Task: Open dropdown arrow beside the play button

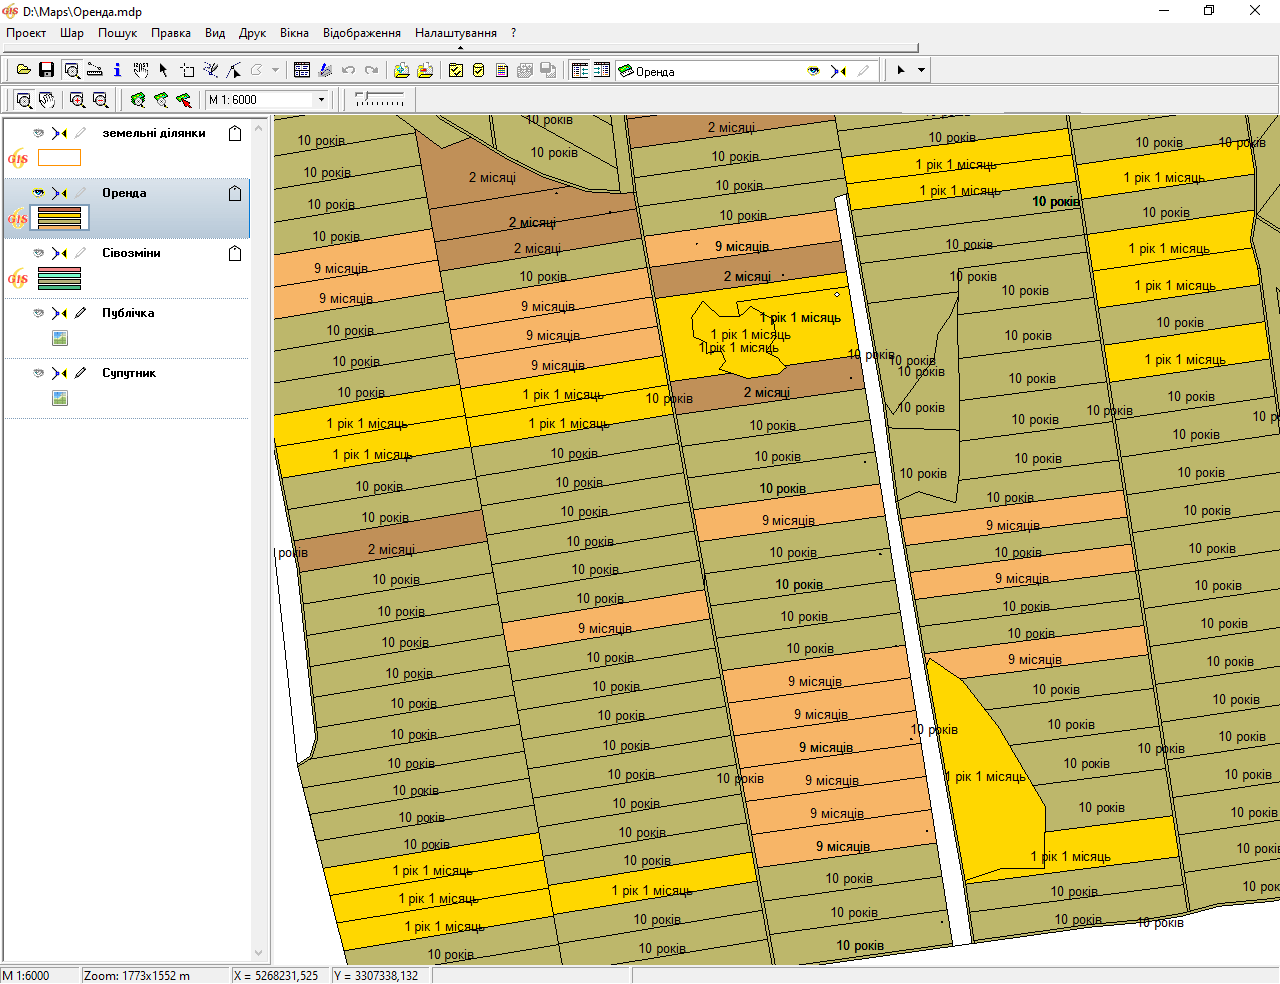Action: (921, 70)
